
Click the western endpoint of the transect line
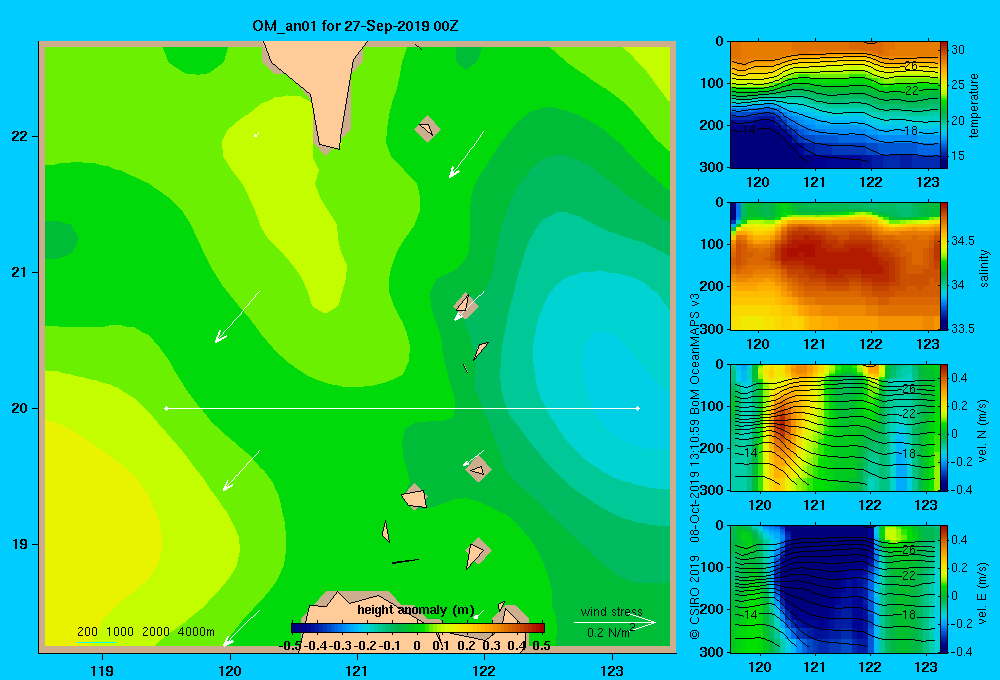coord(166,408)
